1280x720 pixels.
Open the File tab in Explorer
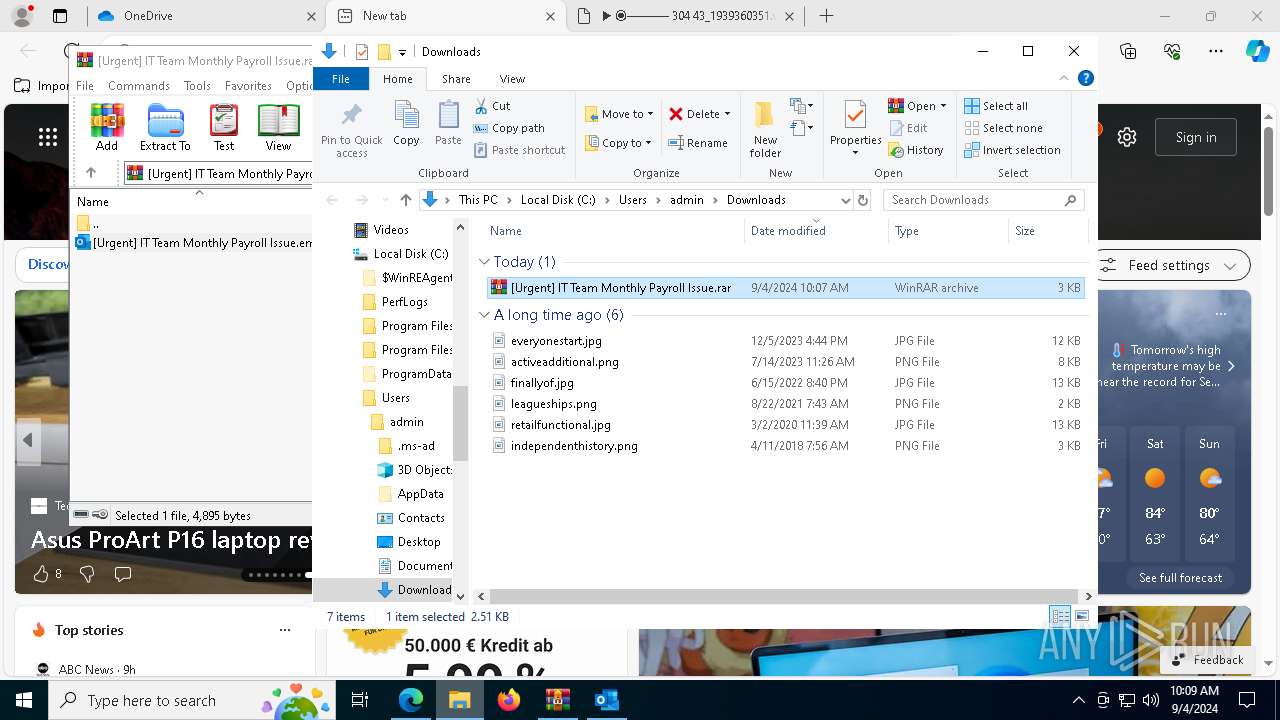pos(341,79)
